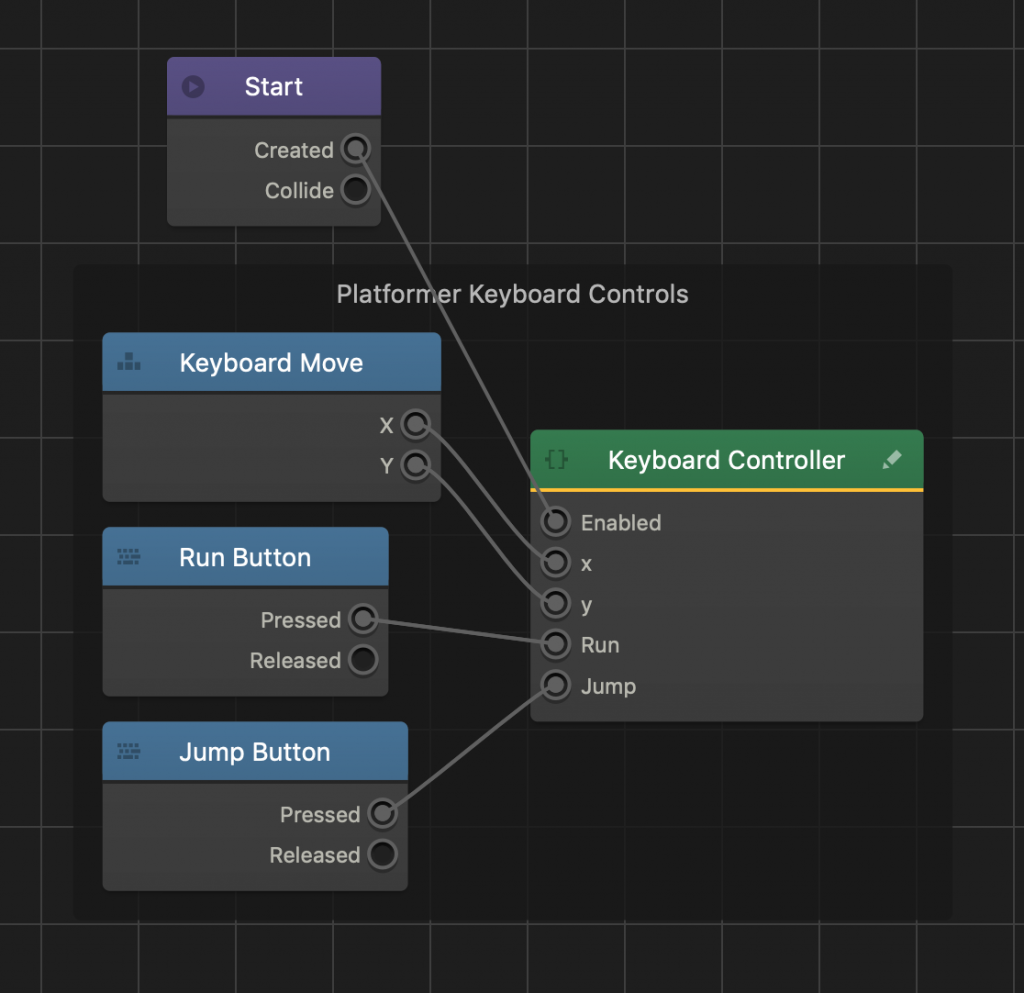This screenshot has width=1024, height=993.
Task: Click the Created output port on Start node
Action: coord(356,149)
